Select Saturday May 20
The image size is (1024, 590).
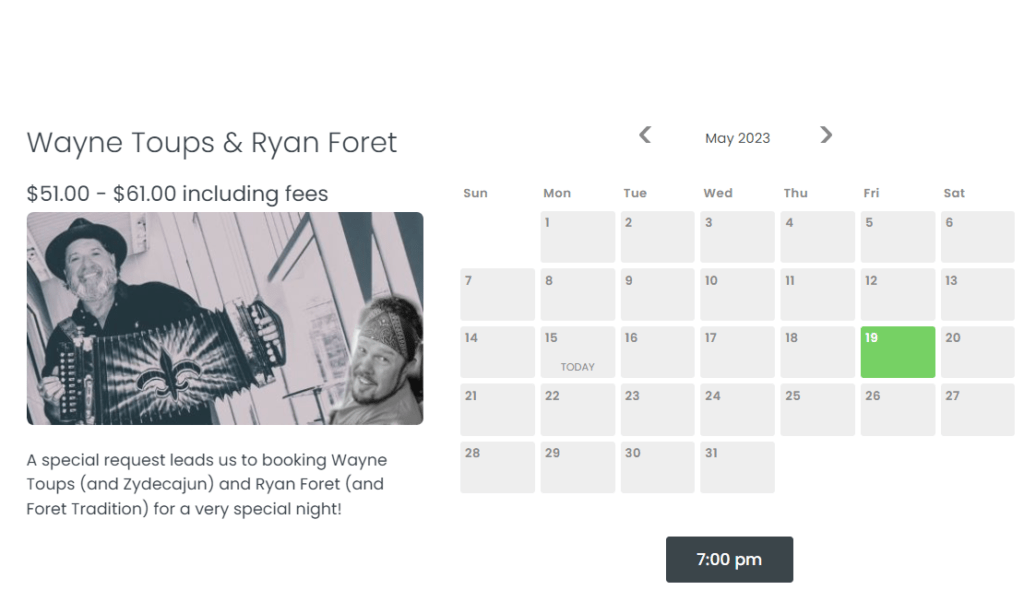point(977,352)
